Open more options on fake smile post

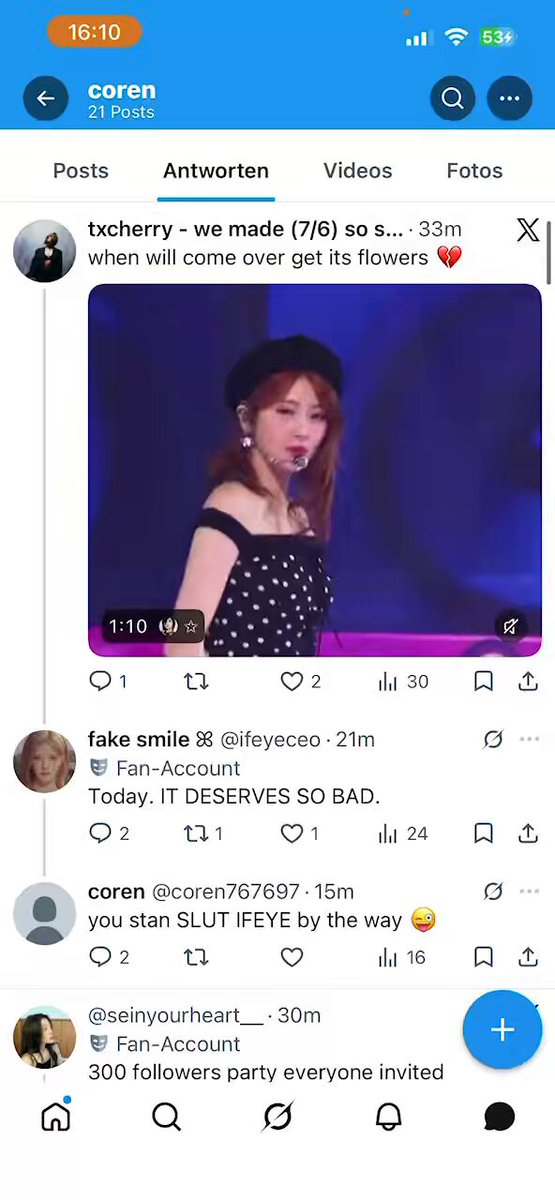(529, 740)
